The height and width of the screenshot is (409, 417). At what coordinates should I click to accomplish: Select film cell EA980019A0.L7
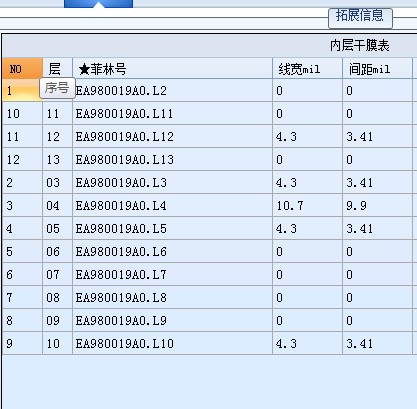[x=173, y=275]
